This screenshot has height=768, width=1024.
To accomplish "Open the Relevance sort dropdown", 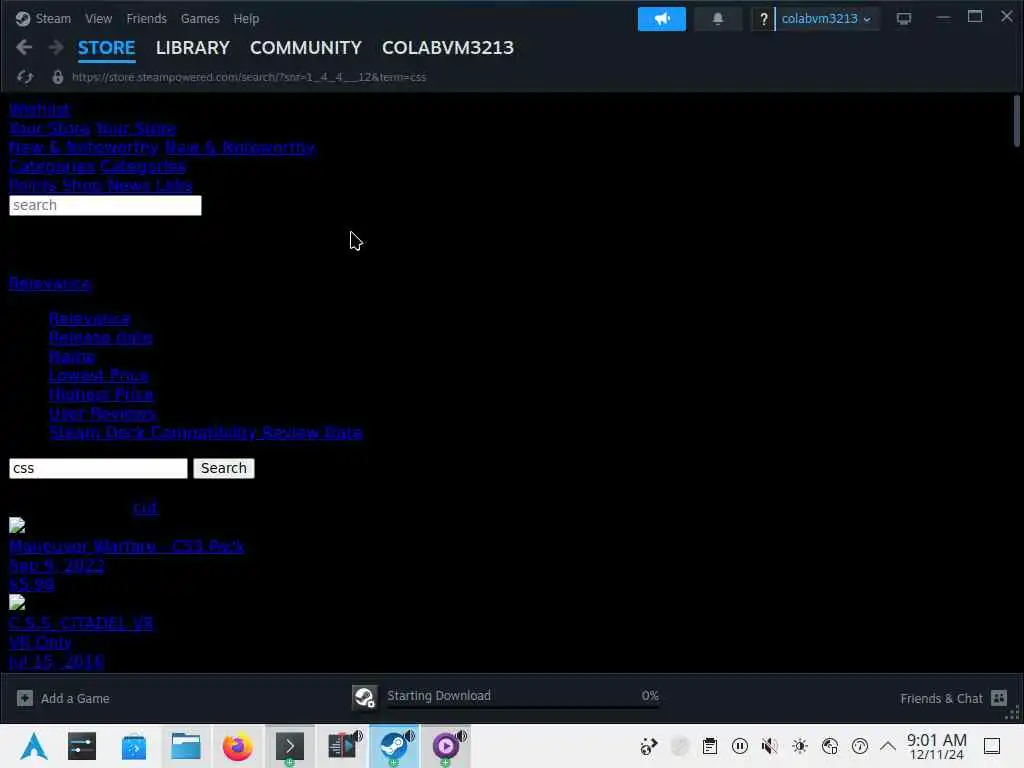I will click(50, 283).
